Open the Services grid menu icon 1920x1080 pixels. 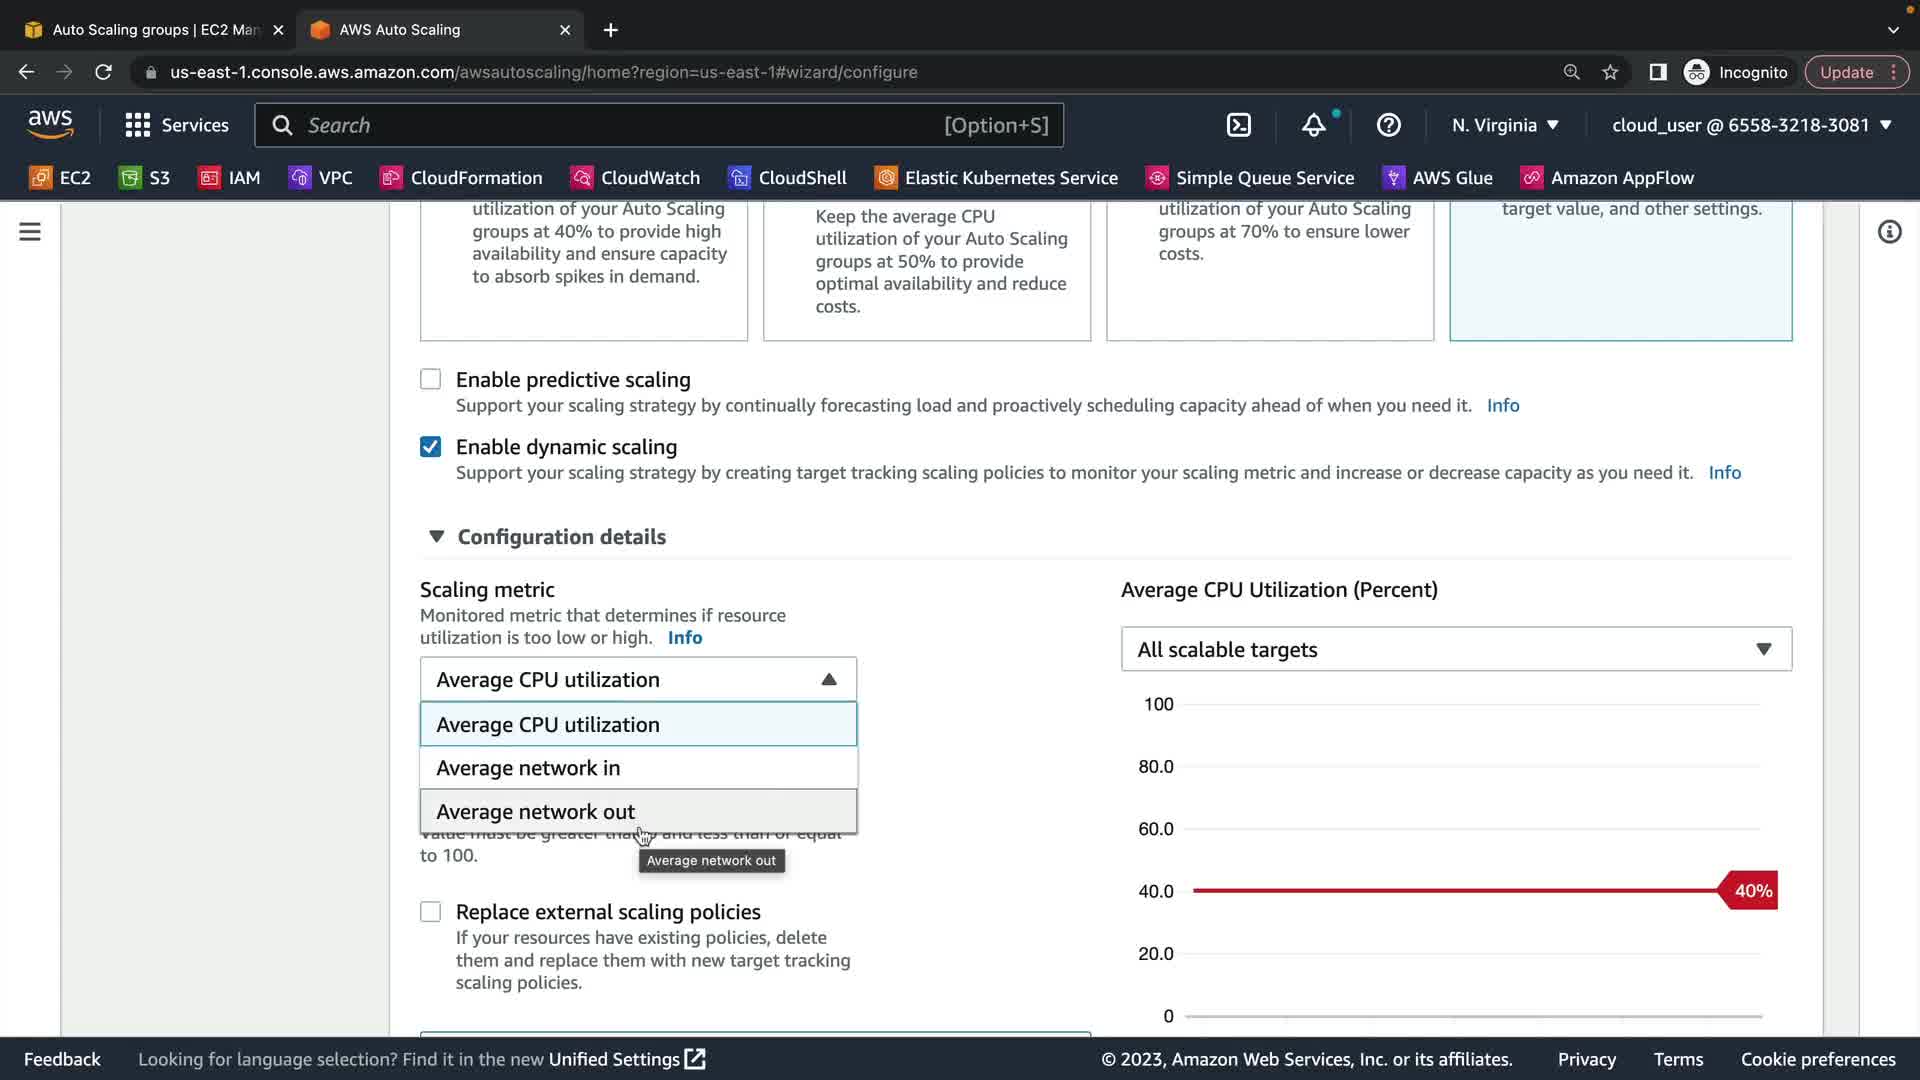click(x=137, y=125)
